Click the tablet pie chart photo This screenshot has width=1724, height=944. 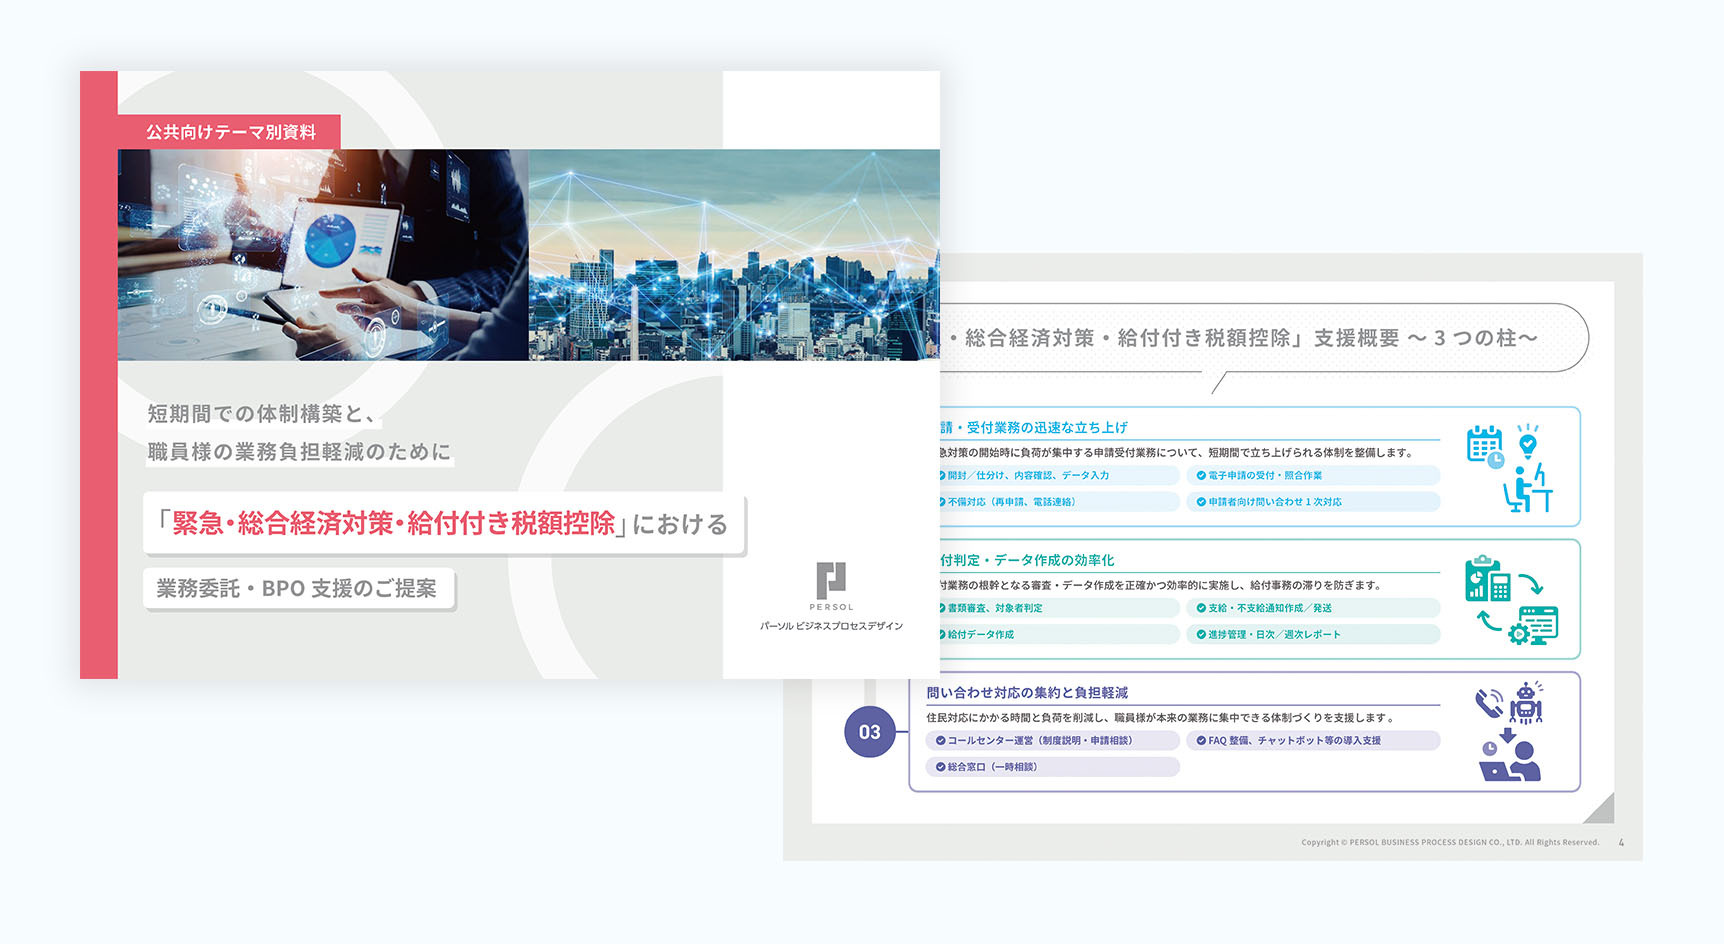tap(323, 255)
